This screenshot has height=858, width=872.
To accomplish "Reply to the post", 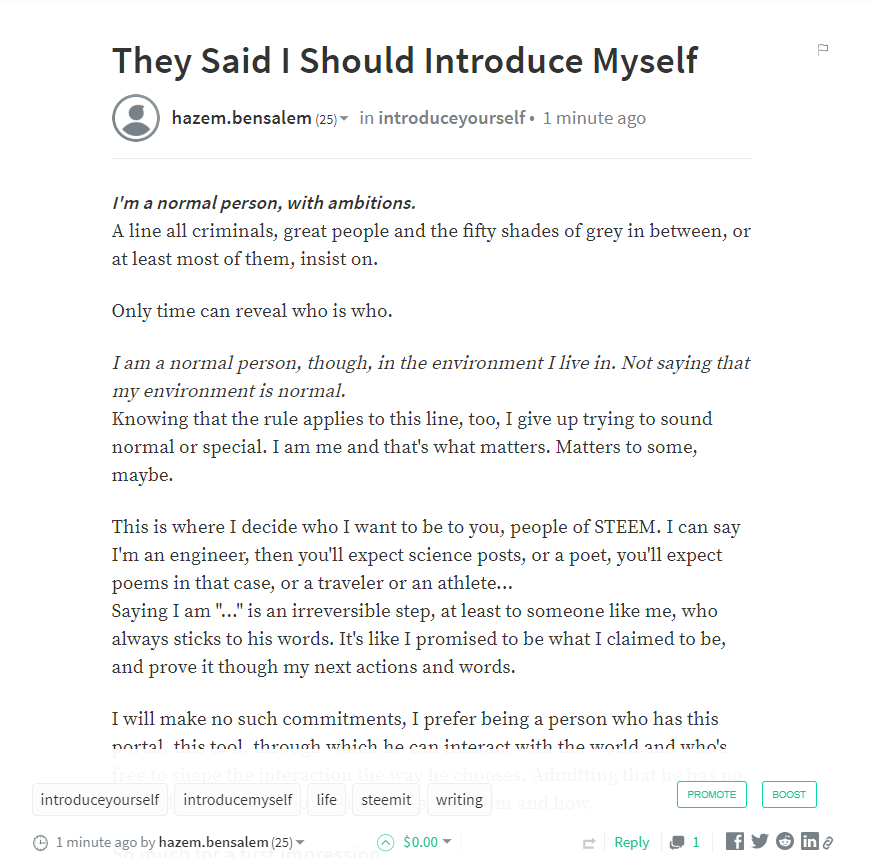I will coord(631,842).
